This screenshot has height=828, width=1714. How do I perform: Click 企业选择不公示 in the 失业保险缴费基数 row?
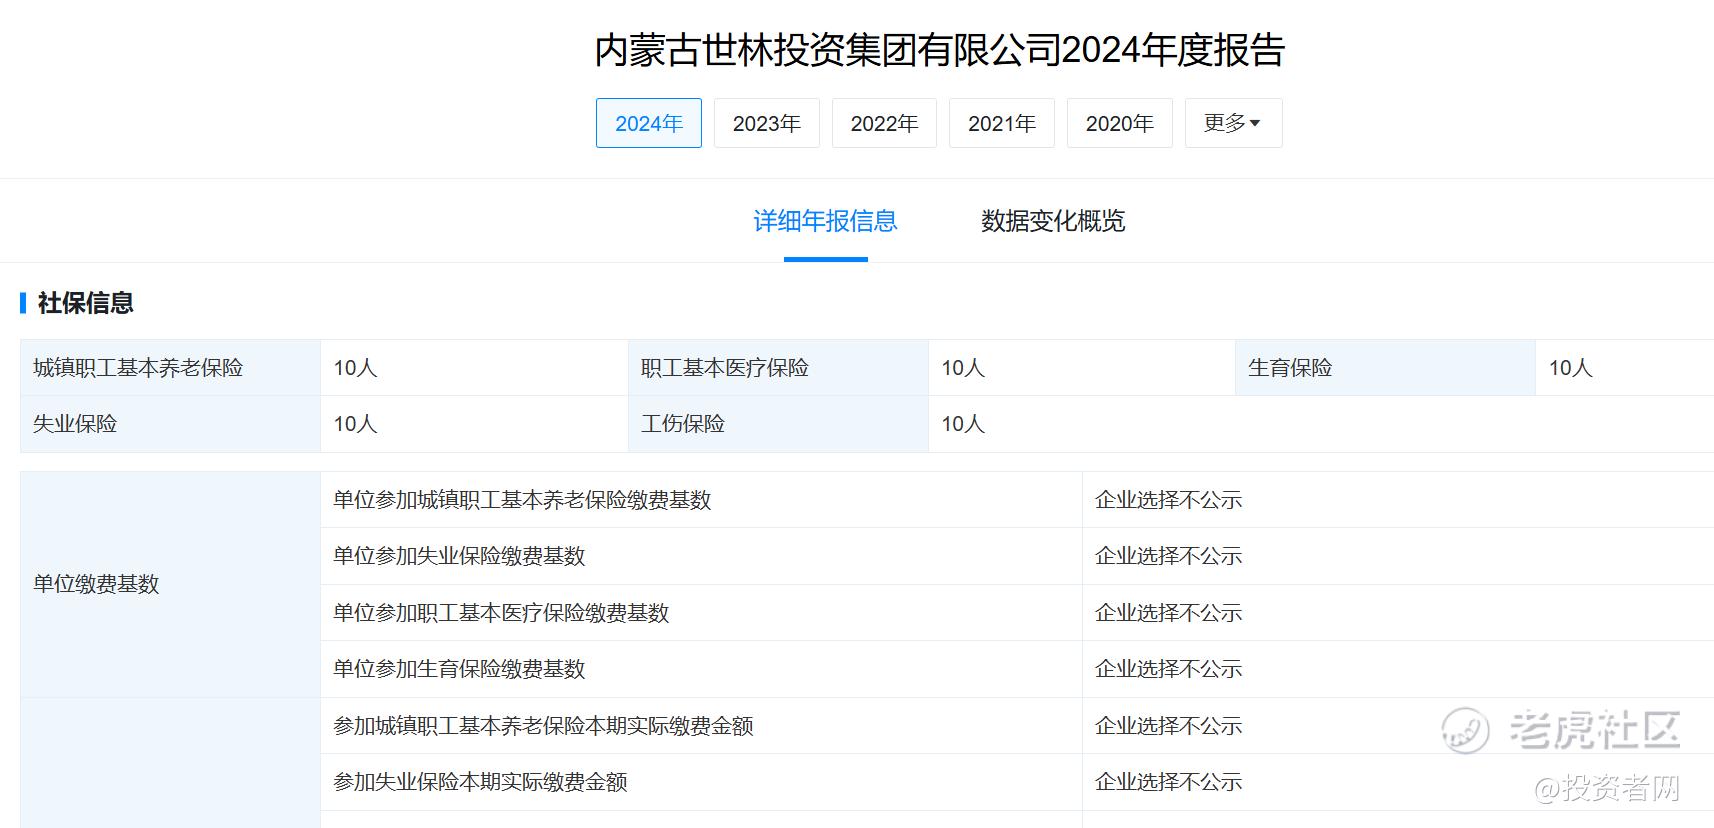point(1168,556)
